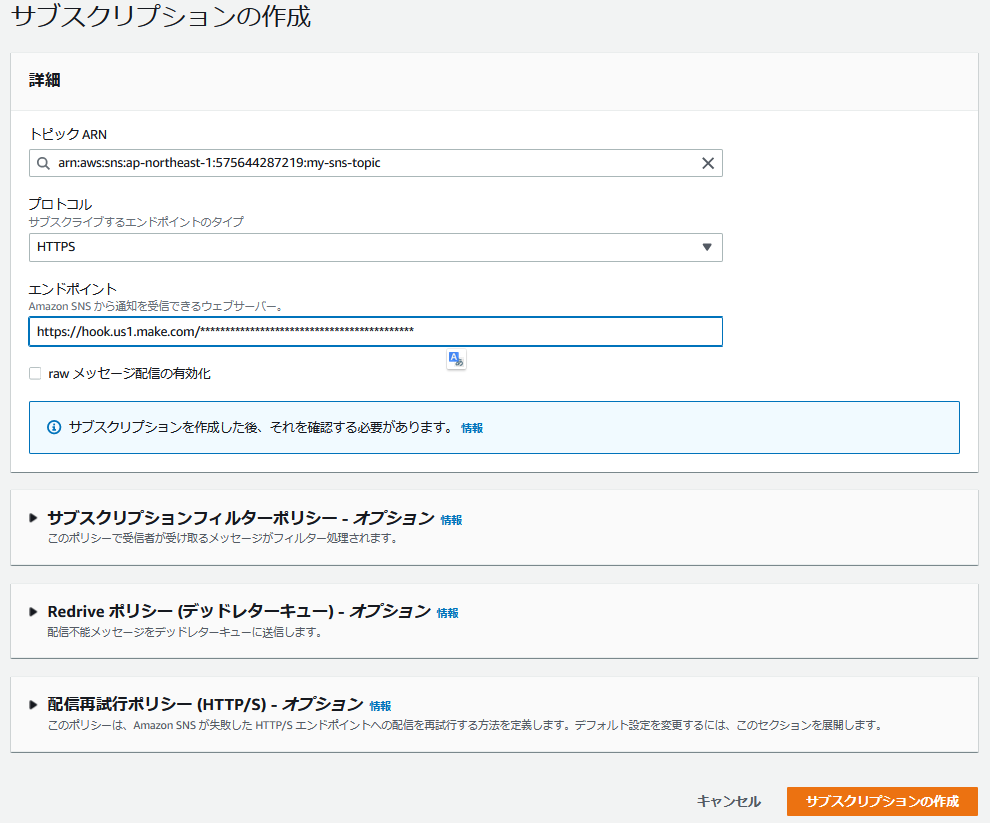Expand 配信再試行ポリシー (HTTP/S) section
Viewport: 990px width, 823px height.
pyautogui.click(x=33, y=704)
